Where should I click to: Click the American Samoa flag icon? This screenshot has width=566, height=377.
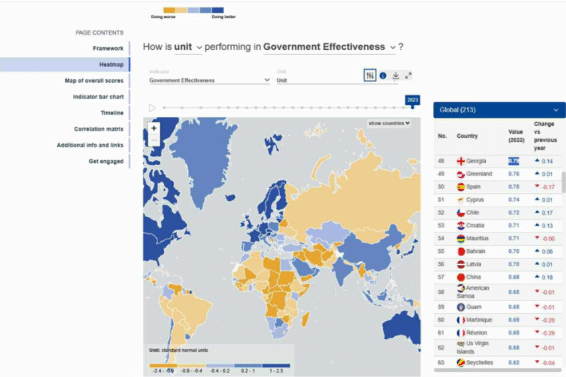[461, 288]
